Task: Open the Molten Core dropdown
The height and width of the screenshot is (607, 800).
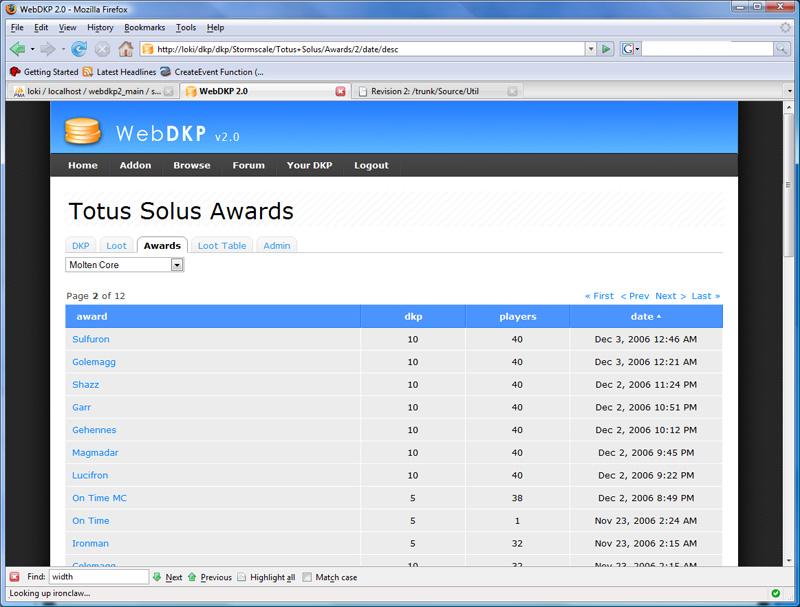Action: (177, 265)
